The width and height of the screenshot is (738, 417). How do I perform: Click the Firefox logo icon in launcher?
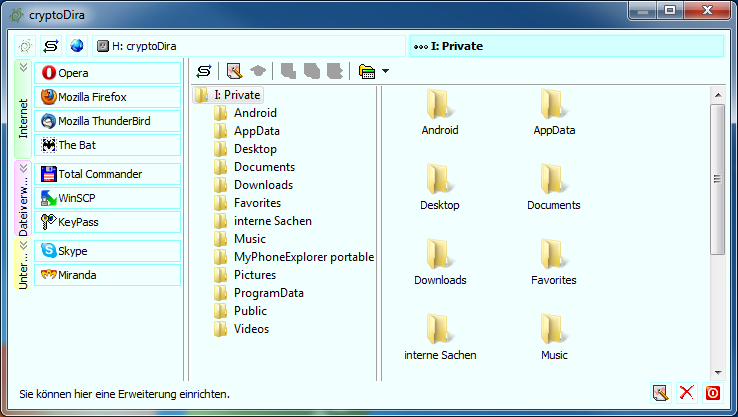coord(48,97)
